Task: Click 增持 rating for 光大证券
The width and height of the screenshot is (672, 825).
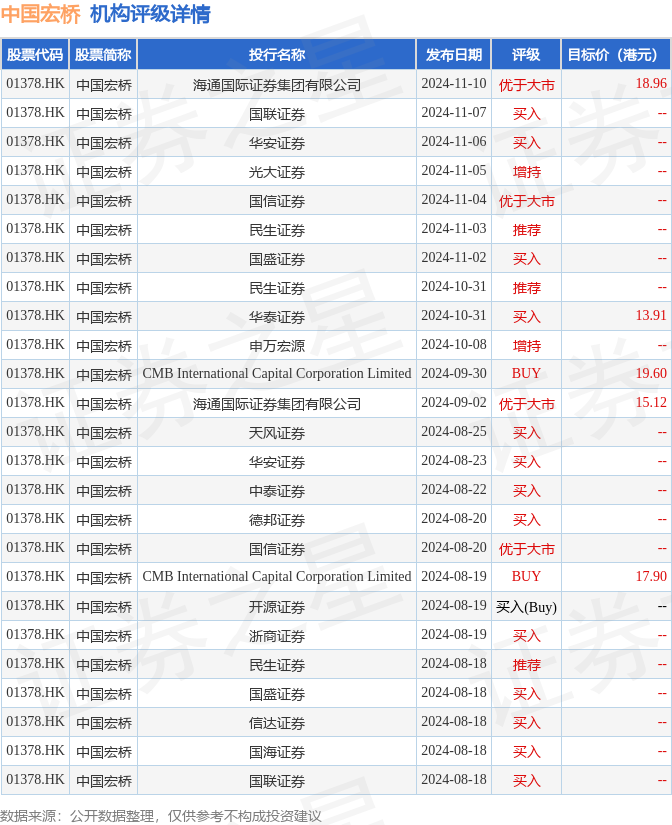Action: tap(526, 172)
